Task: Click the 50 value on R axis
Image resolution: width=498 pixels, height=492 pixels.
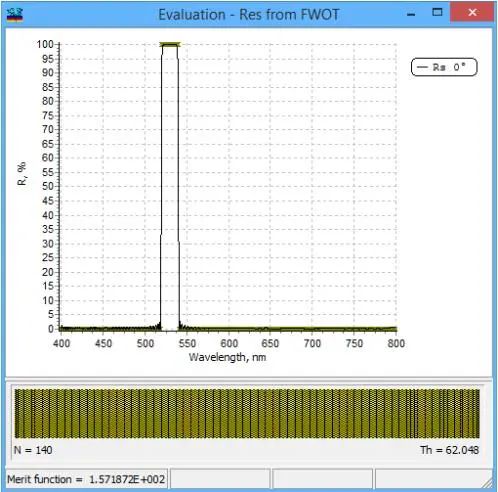Action: (x=48, y=186)
